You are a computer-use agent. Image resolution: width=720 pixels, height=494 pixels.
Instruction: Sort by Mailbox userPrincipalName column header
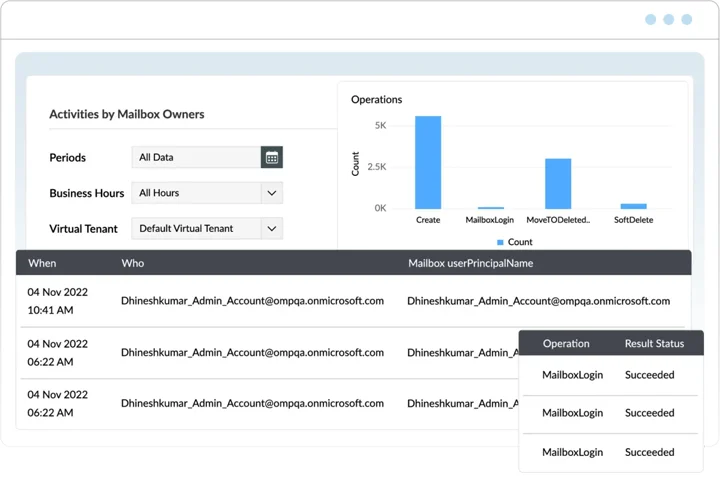click(471, 263)
